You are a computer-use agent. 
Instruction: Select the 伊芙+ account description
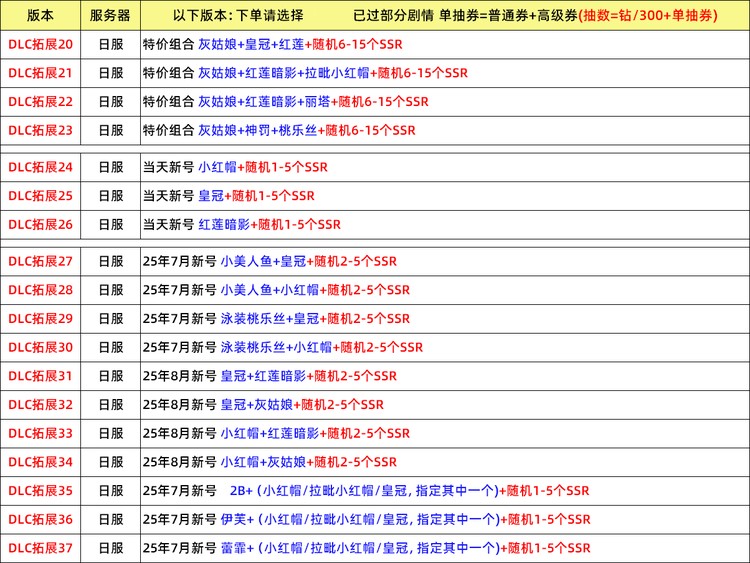[366, 519]
